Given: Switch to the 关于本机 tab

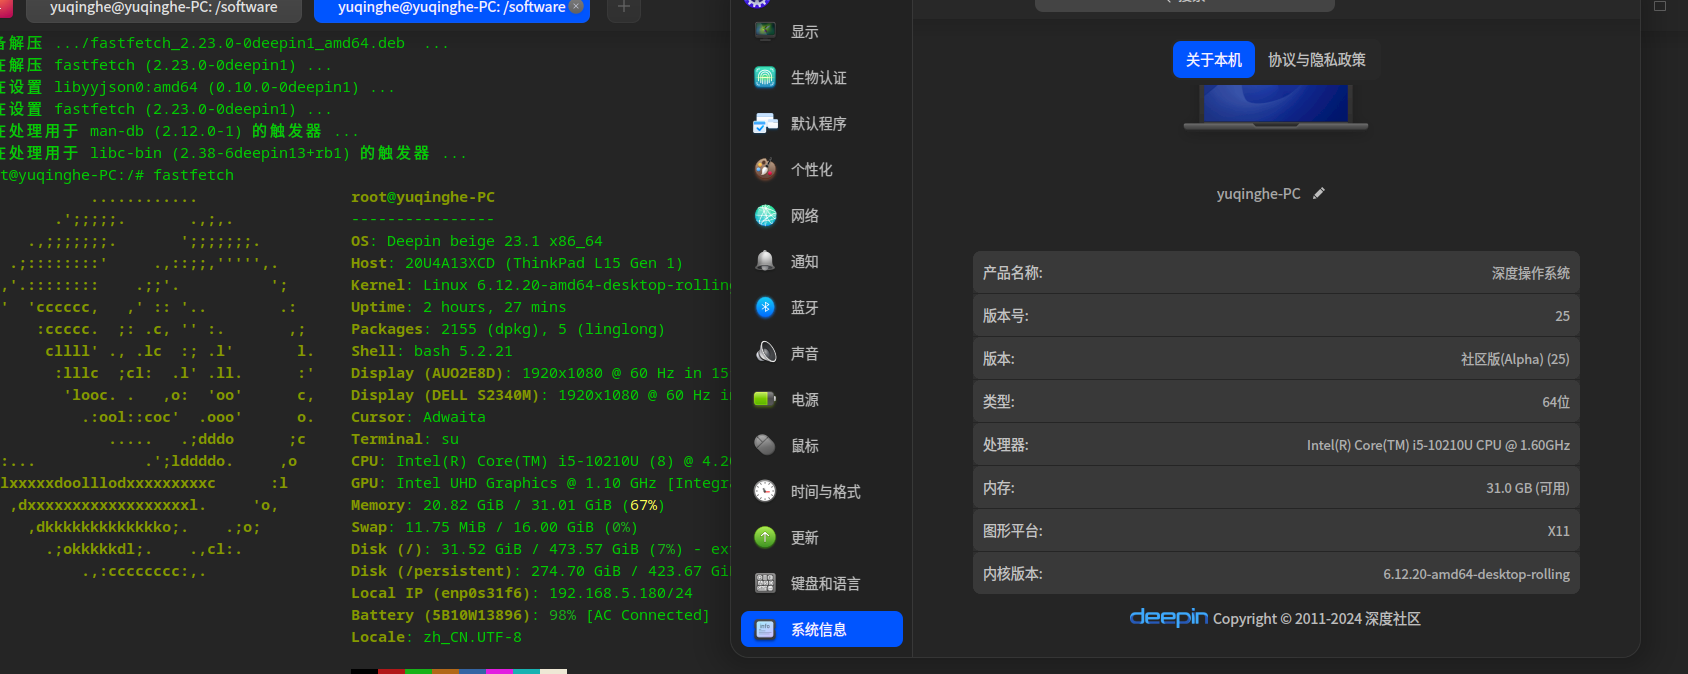Looking at the screenshot, I should pos(1214,60).
